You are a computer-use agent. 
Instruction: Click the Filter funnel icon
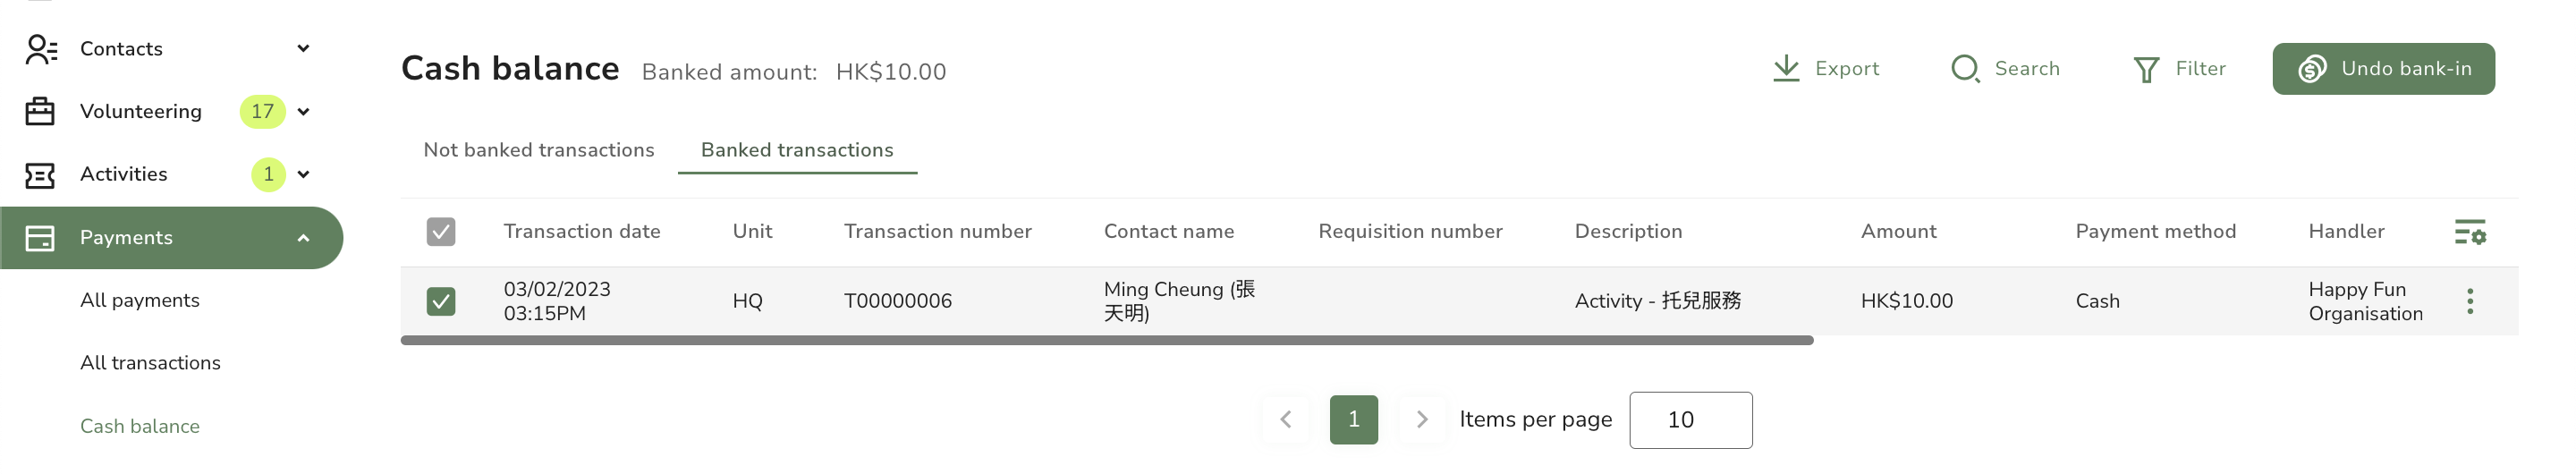pos(2146,70)
